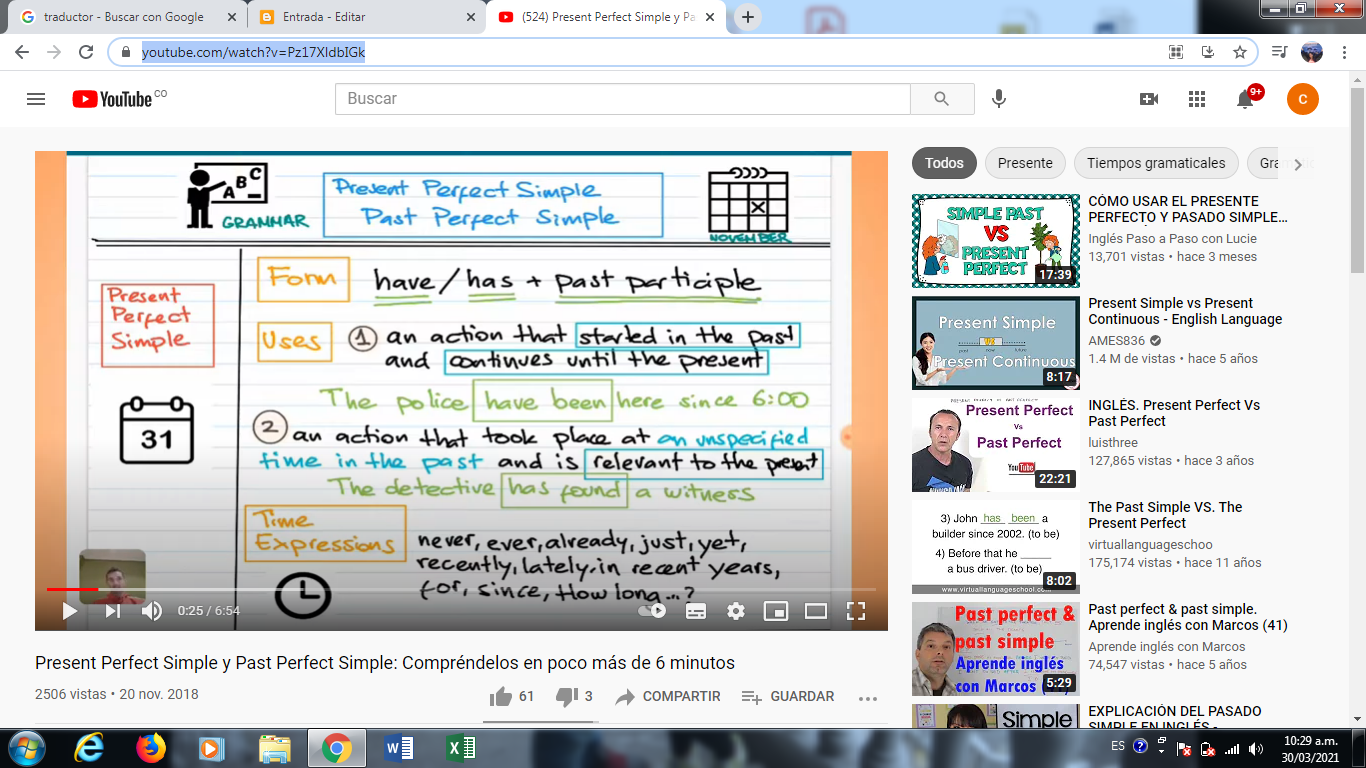
Task: Open 'Past perfect & past simple' video title
Action: (x=1188, y=617)
